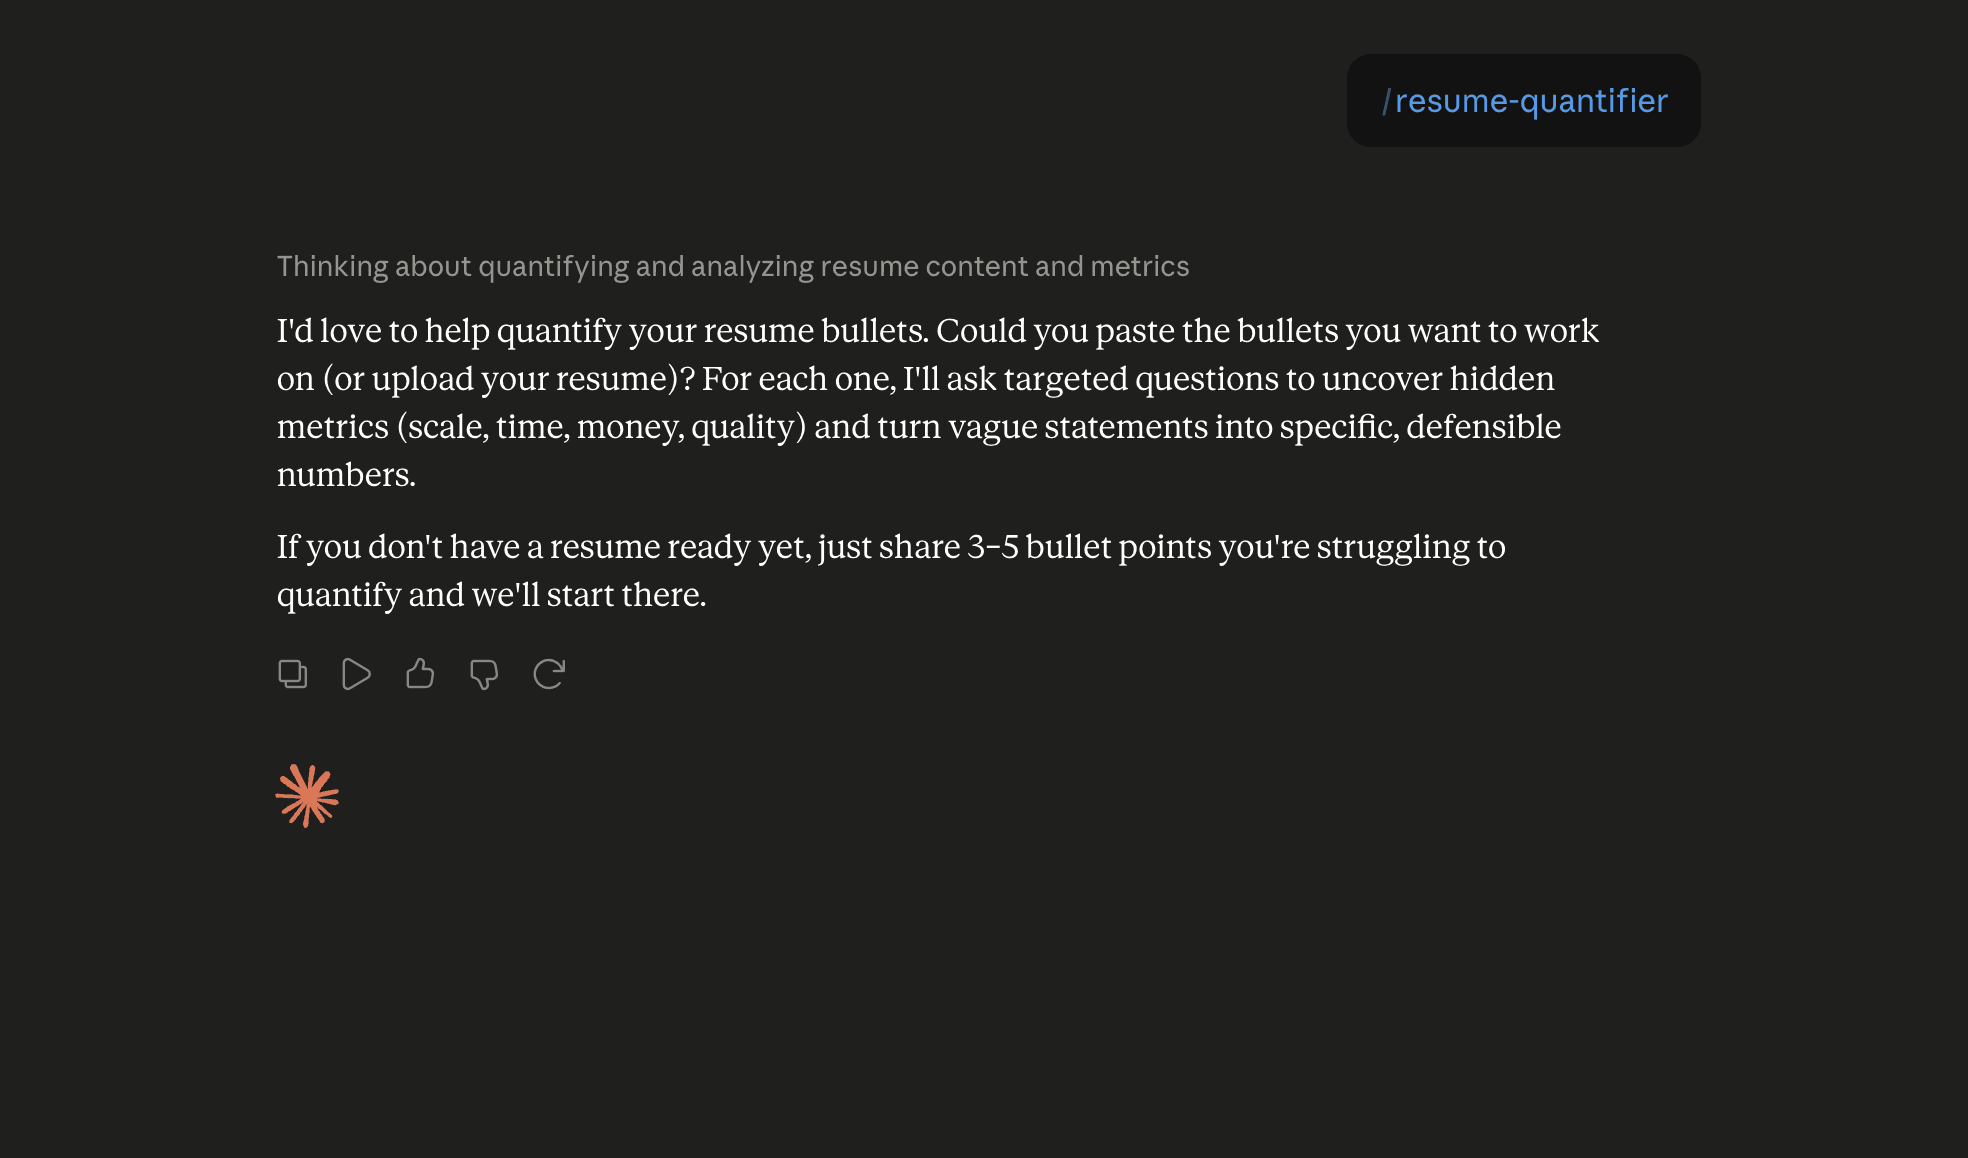The width and height of the screenshot is (1968, 1158).
Task: Copy the assistant response to clipboard
Action: pos(292,674)
